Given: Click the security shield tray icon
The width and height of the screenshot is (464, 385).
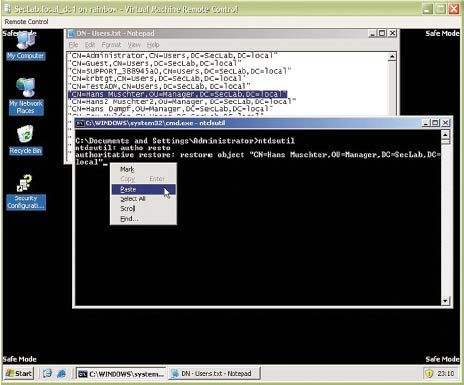Looking at the screenshot, I should [430, 373].
